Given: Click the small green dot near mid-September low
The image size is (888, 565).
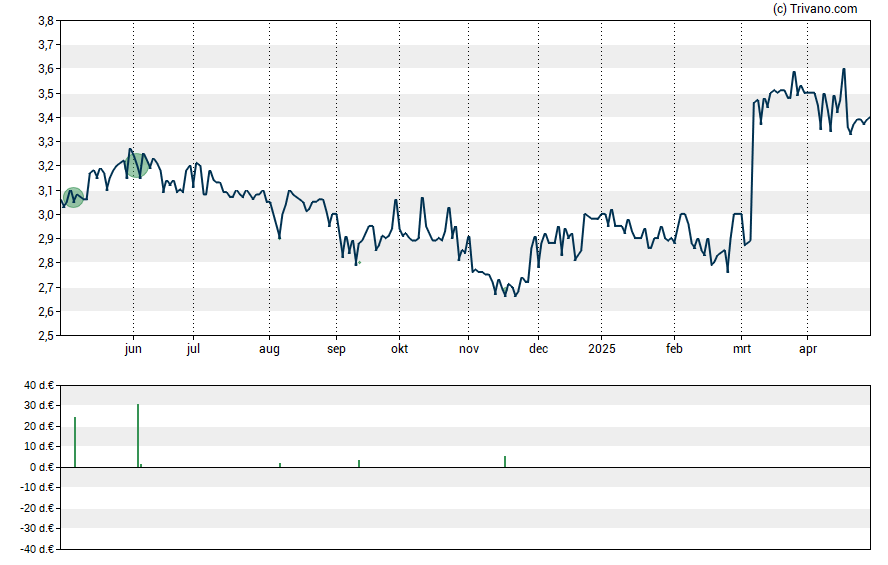Looking at the screenshot, I should pyautogui.click(x=360, y=263).
